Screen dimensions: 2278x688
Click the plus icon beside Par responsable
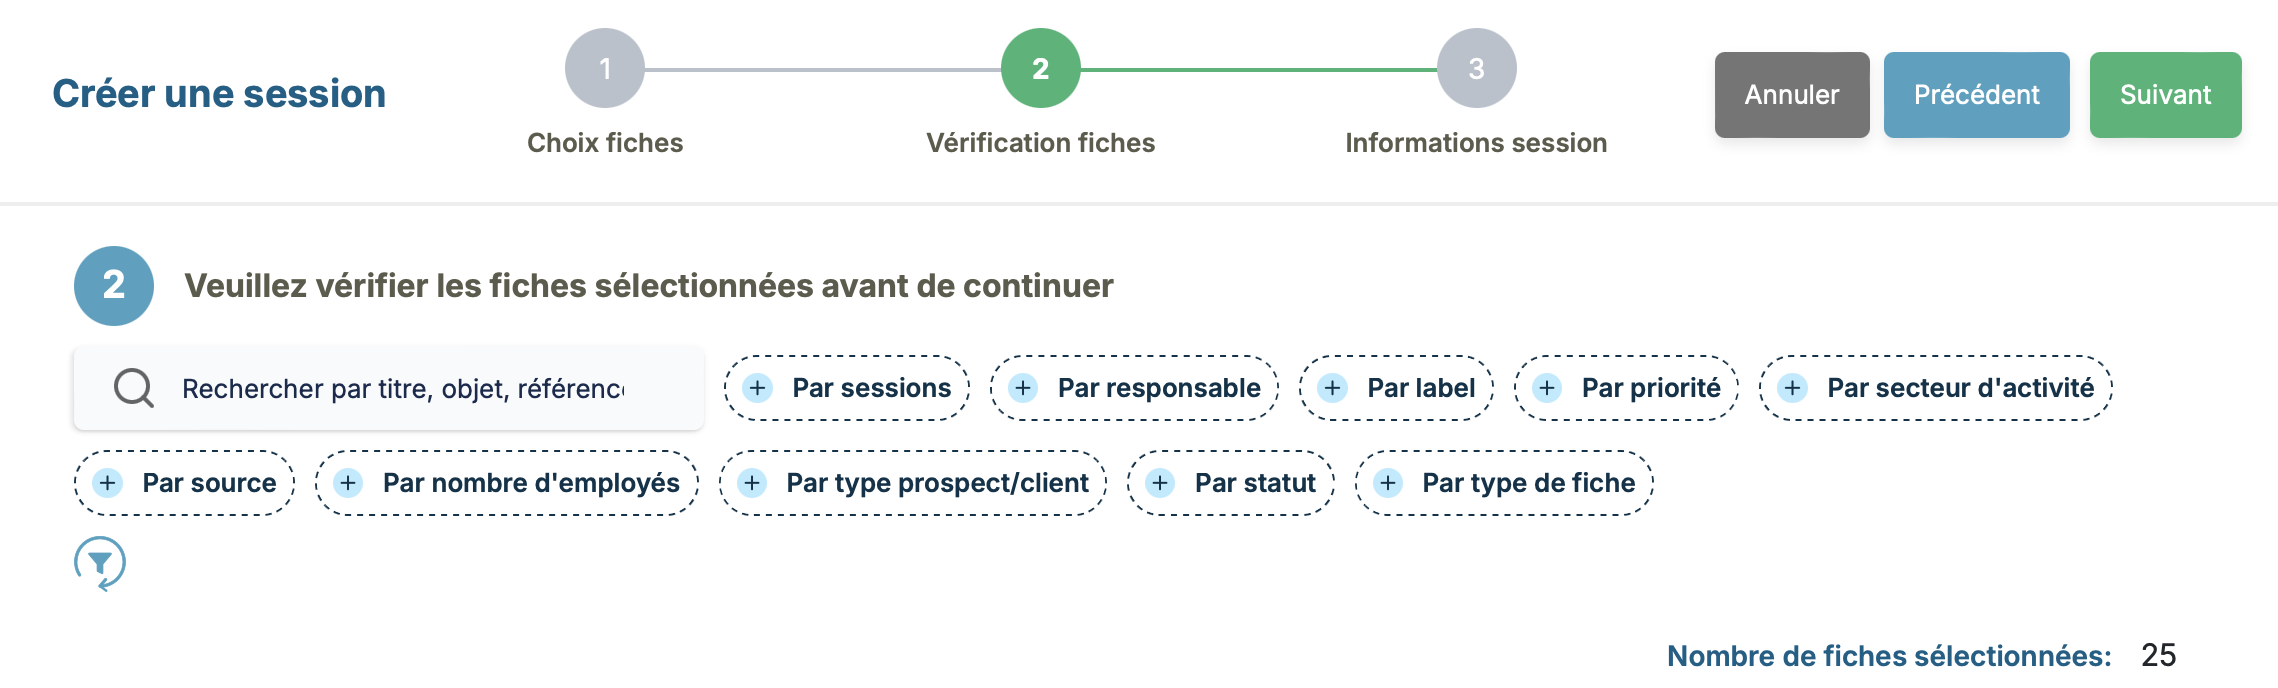tap(1023, 388)
